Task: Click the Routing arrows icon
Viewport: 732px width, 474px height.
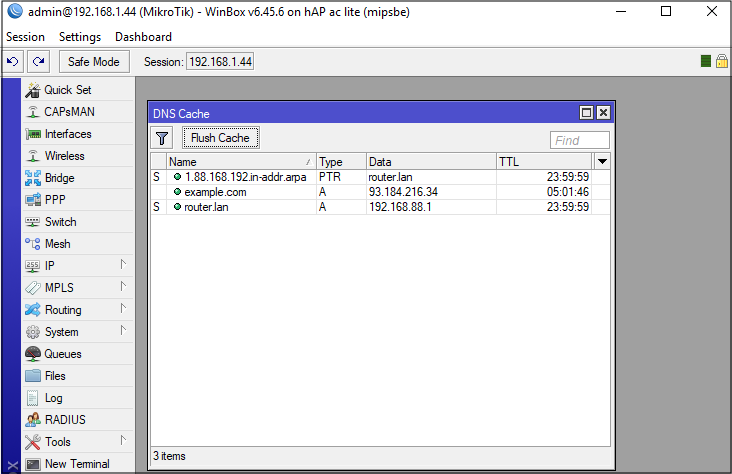Action: [33, 310]
